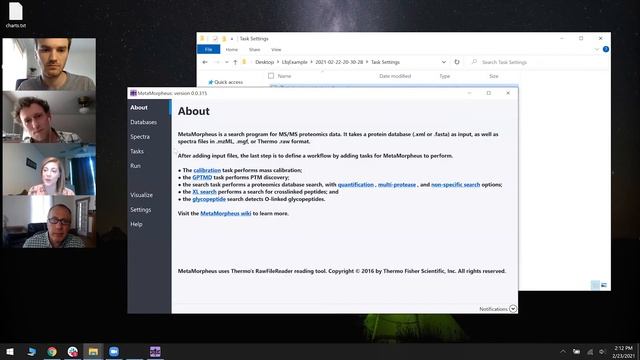Open Explorer help question mark icon

click(606, 49)
